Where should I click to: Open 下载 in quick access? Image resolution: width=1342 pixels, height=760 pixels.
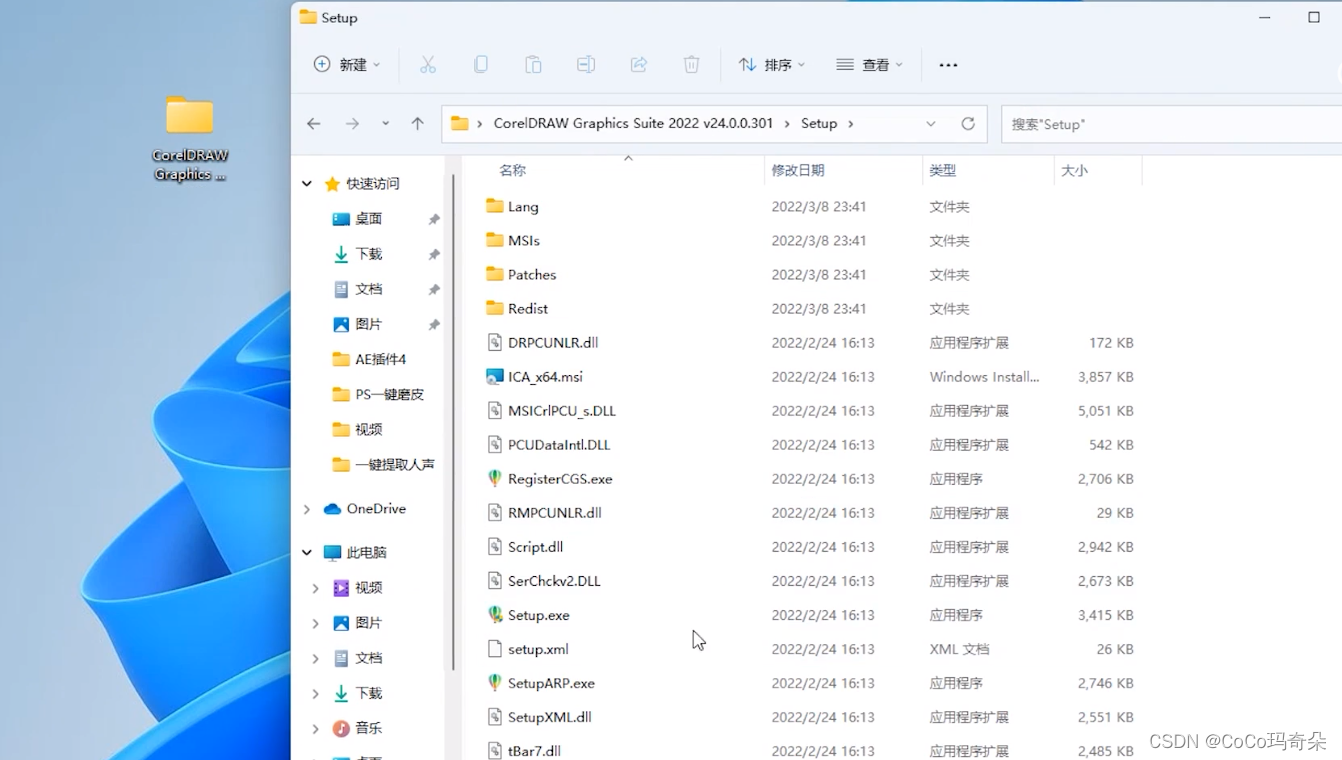point(369,254)
